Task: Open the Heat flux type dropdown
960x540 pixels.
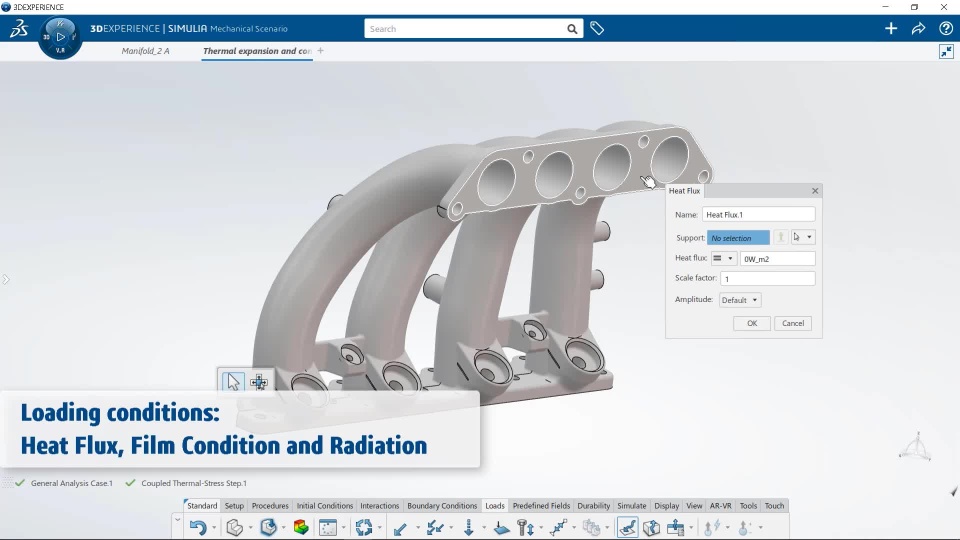Action: (x=724, y=258)
